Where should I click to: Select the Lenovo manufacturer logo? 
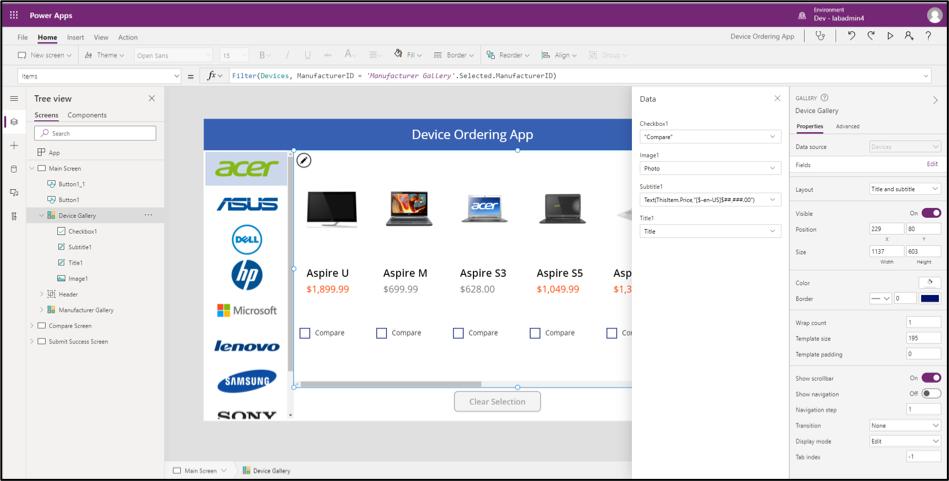247,346
